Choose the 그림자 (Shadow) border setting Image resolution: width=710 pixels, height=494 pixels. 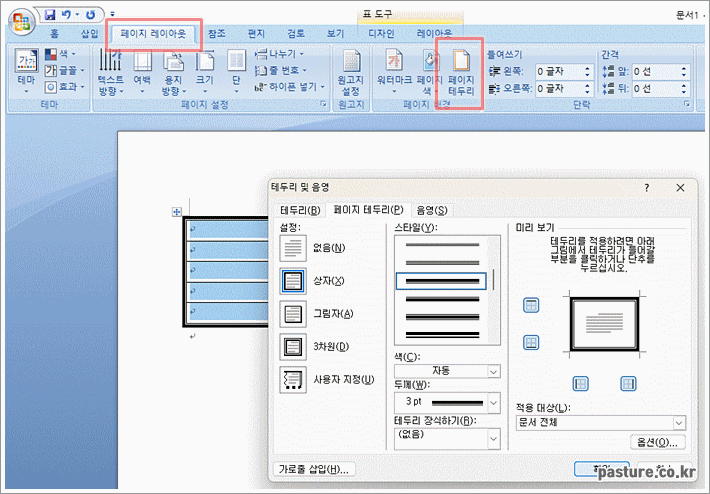click(x=293, y=314)
